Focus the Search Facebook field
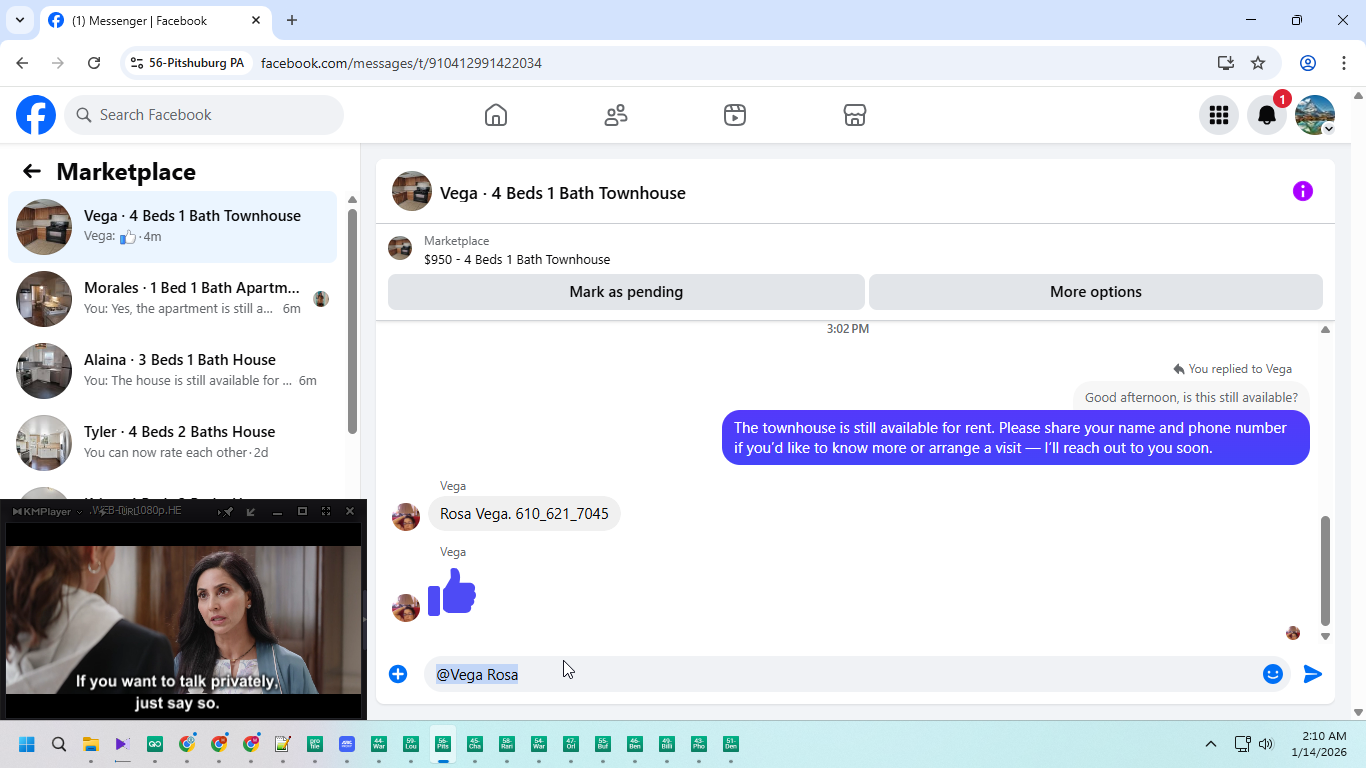 [x=204, y=115]
